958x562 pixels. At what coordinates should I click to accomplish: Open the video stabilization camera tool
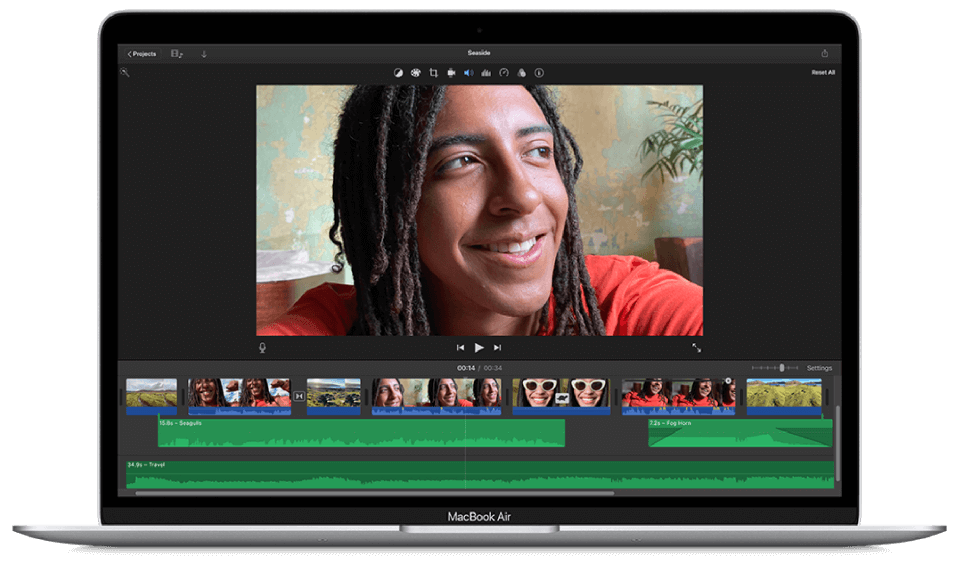pyautogui.click(x=451, y=73)
